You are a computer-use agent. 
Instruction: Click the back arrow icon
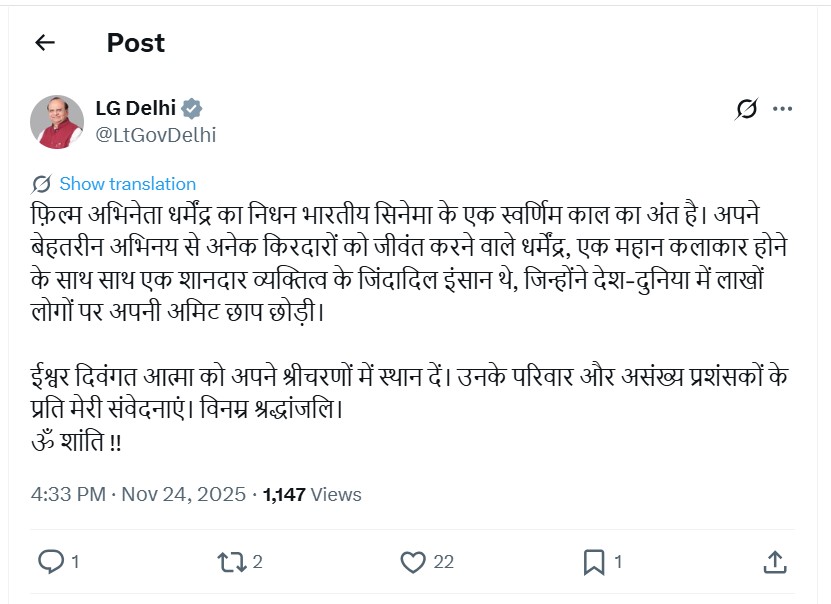(44, 43)
